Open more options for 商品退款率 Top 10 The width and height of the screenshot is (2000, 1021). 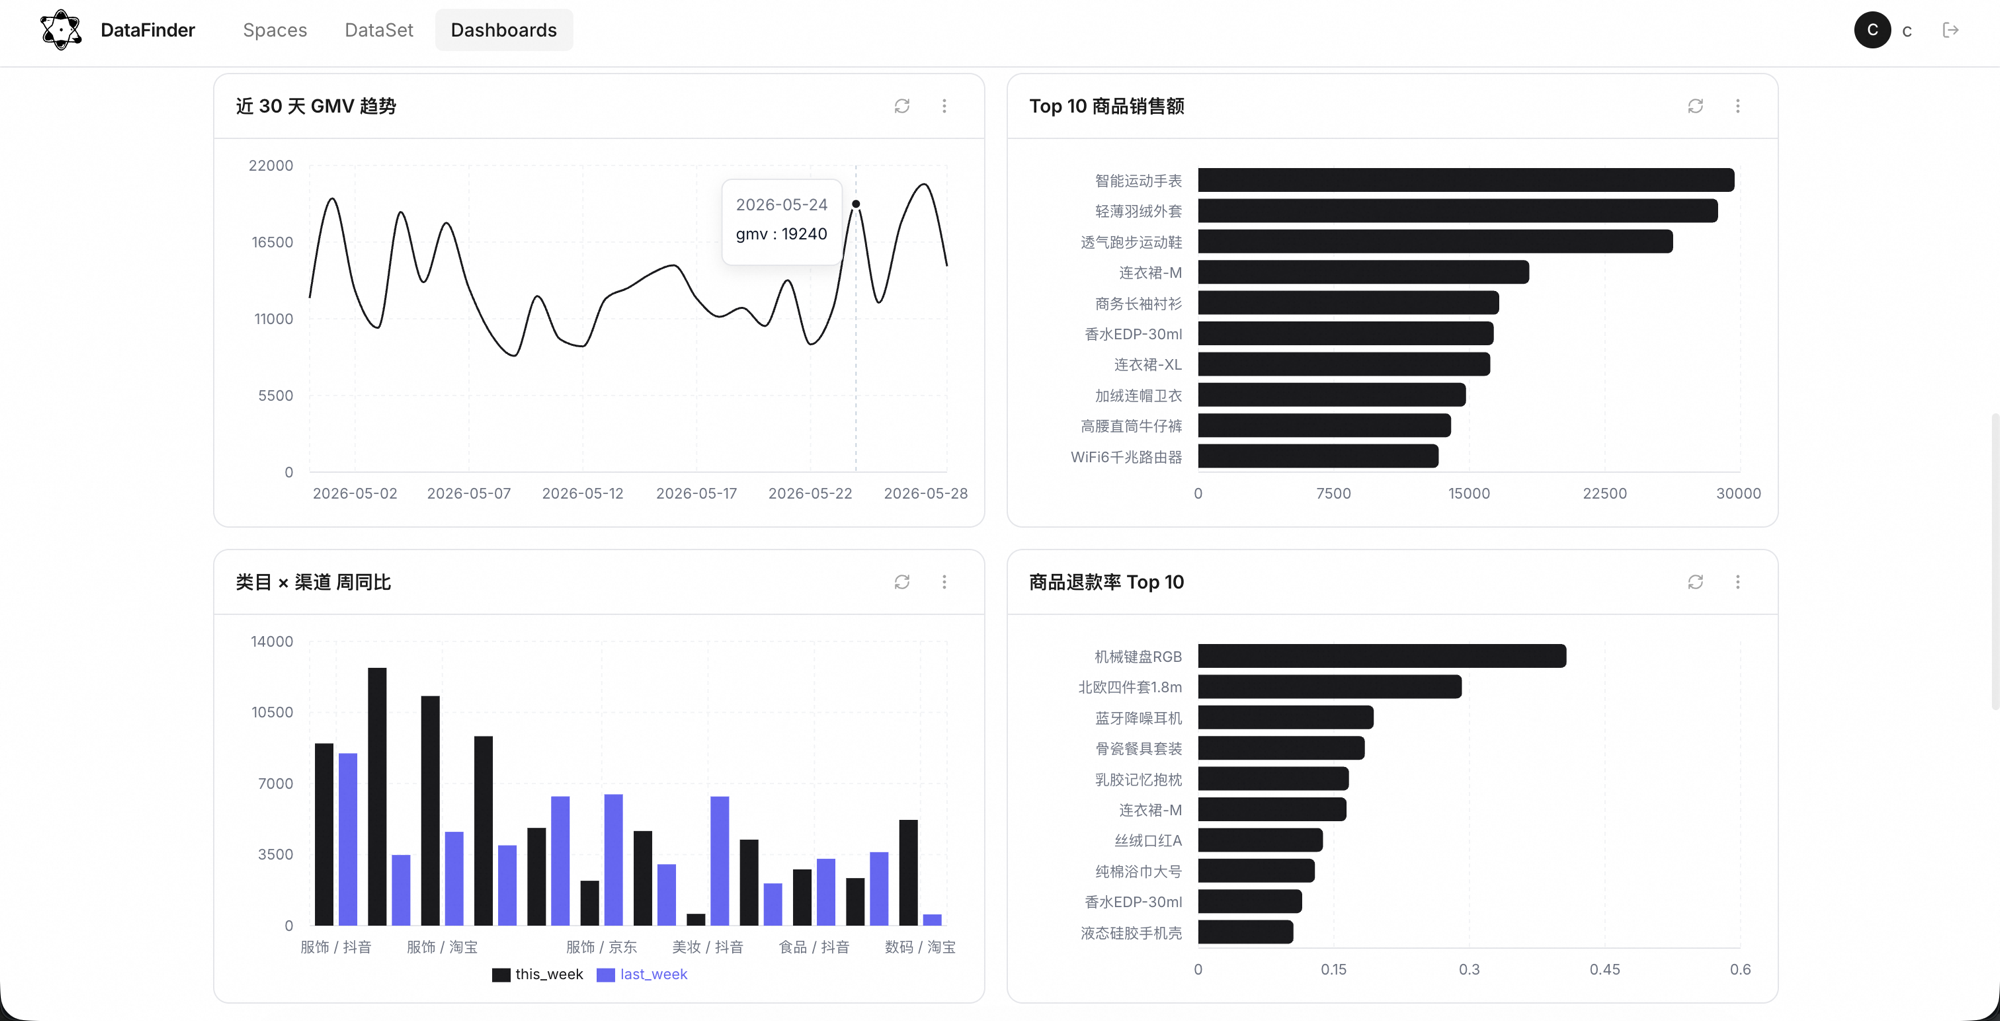click(x=1737, y=582)
